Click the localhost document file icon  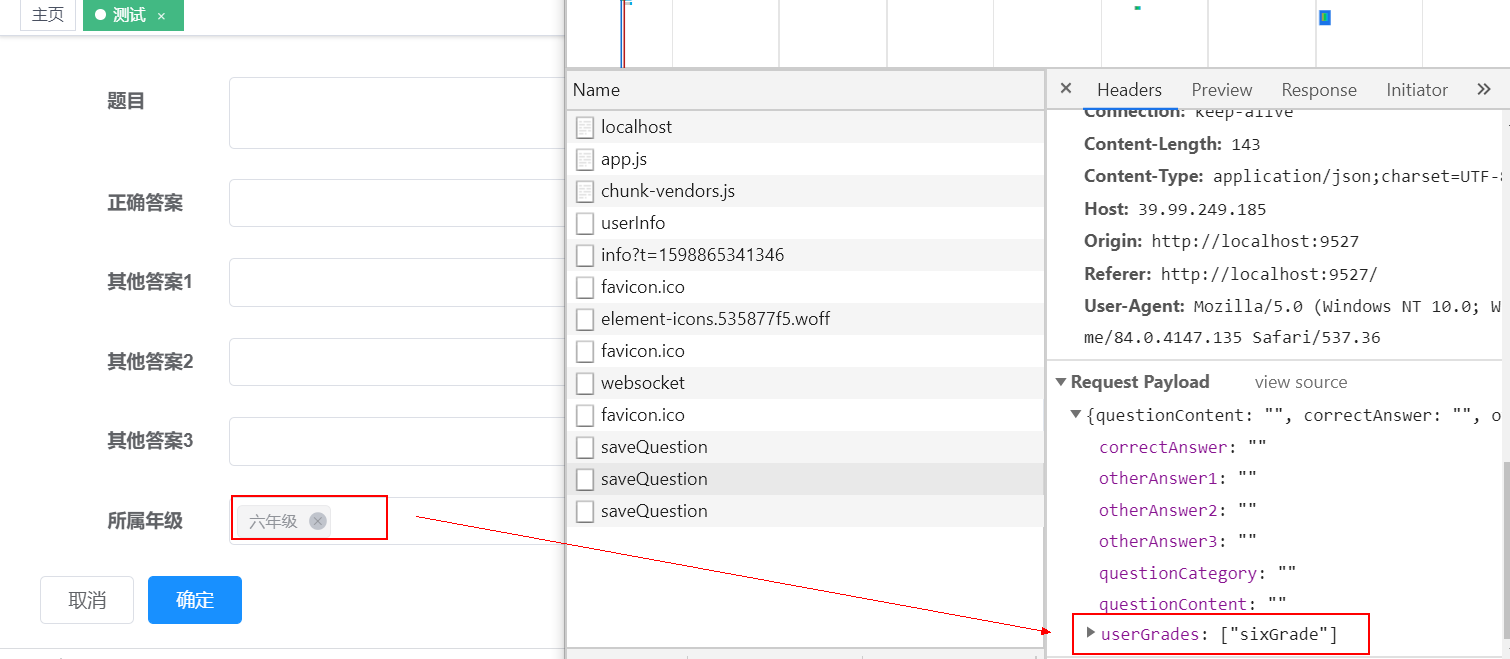[585, 127]
